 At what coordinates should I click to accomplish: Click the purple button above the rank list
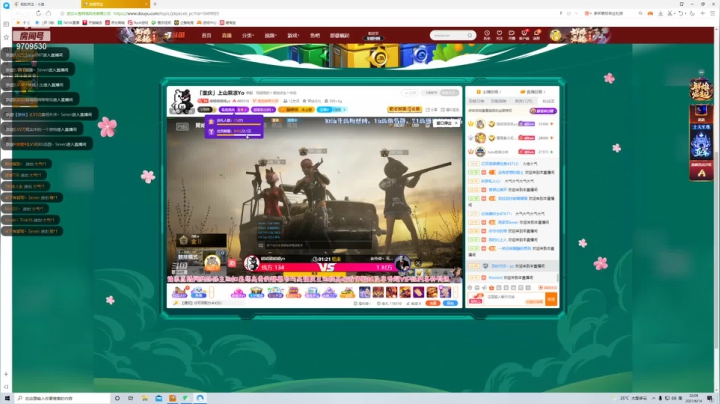point(543,111)
